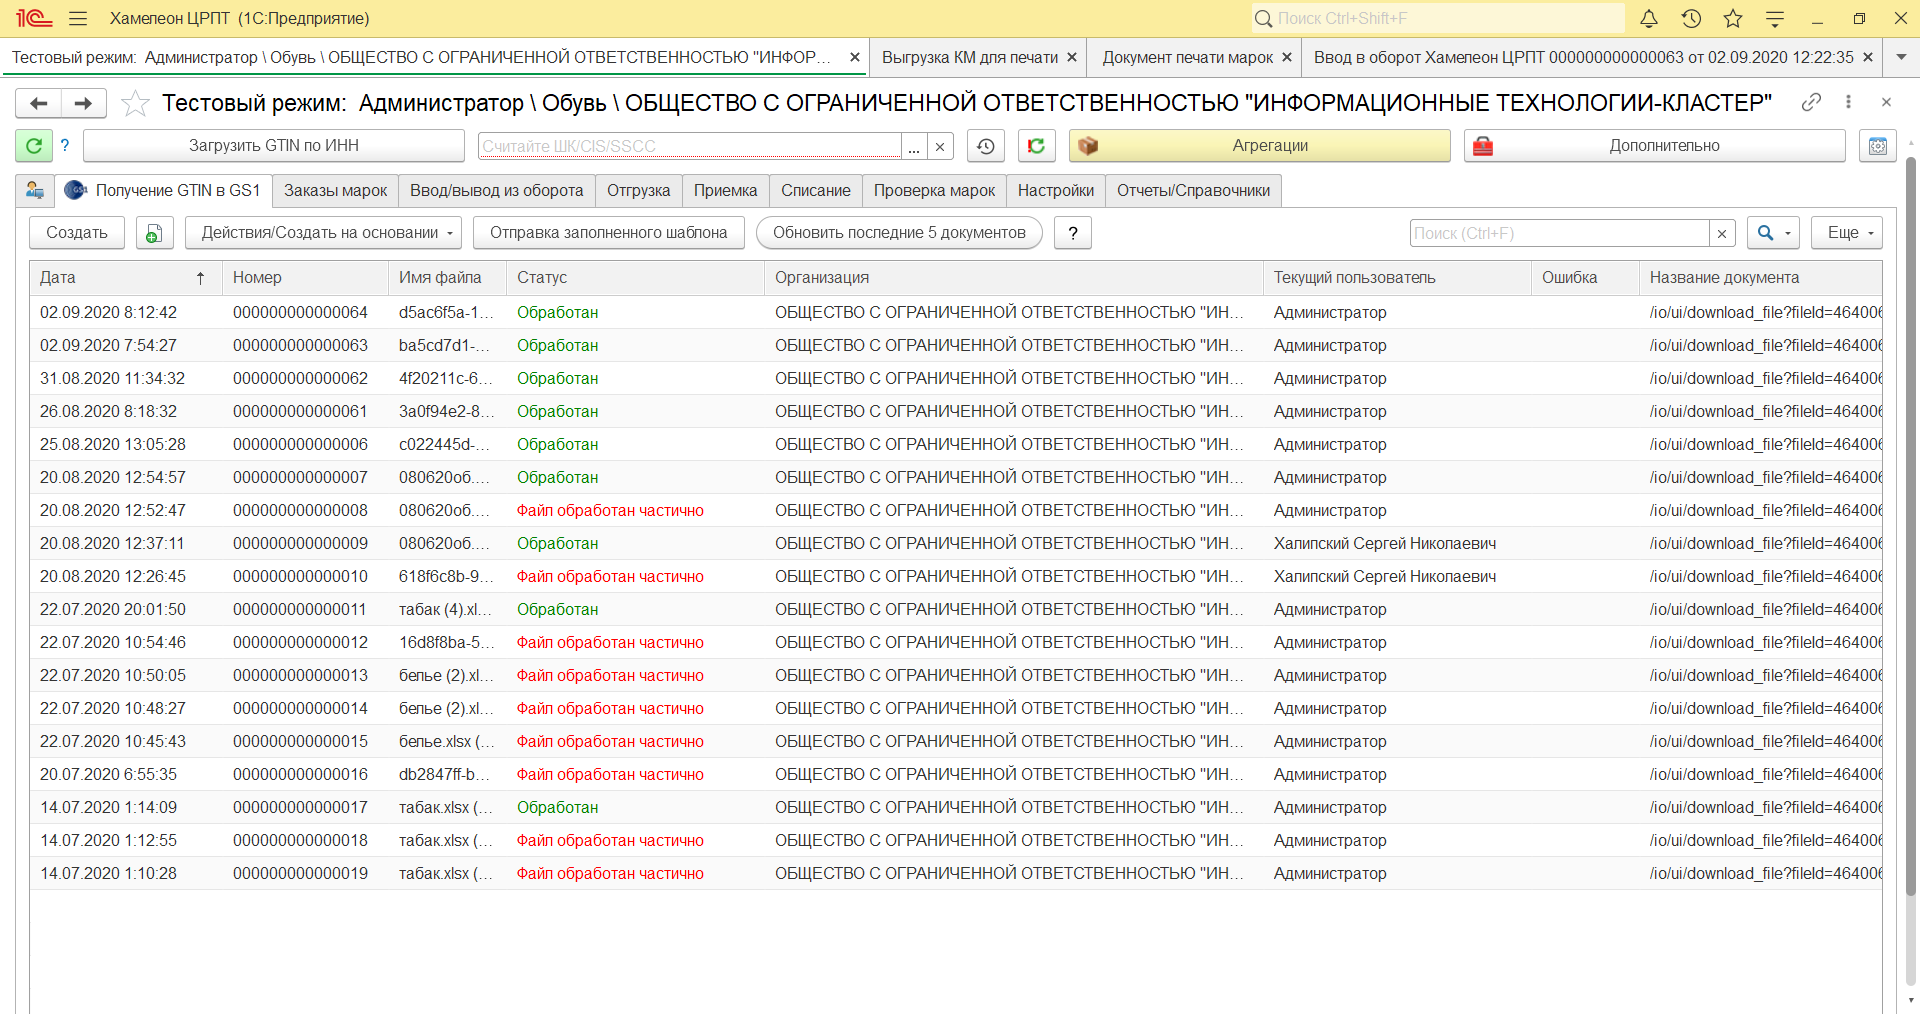Click the create-by-copy document icon
This screenshot has height=1030, width=1920.
pos(154,233)
